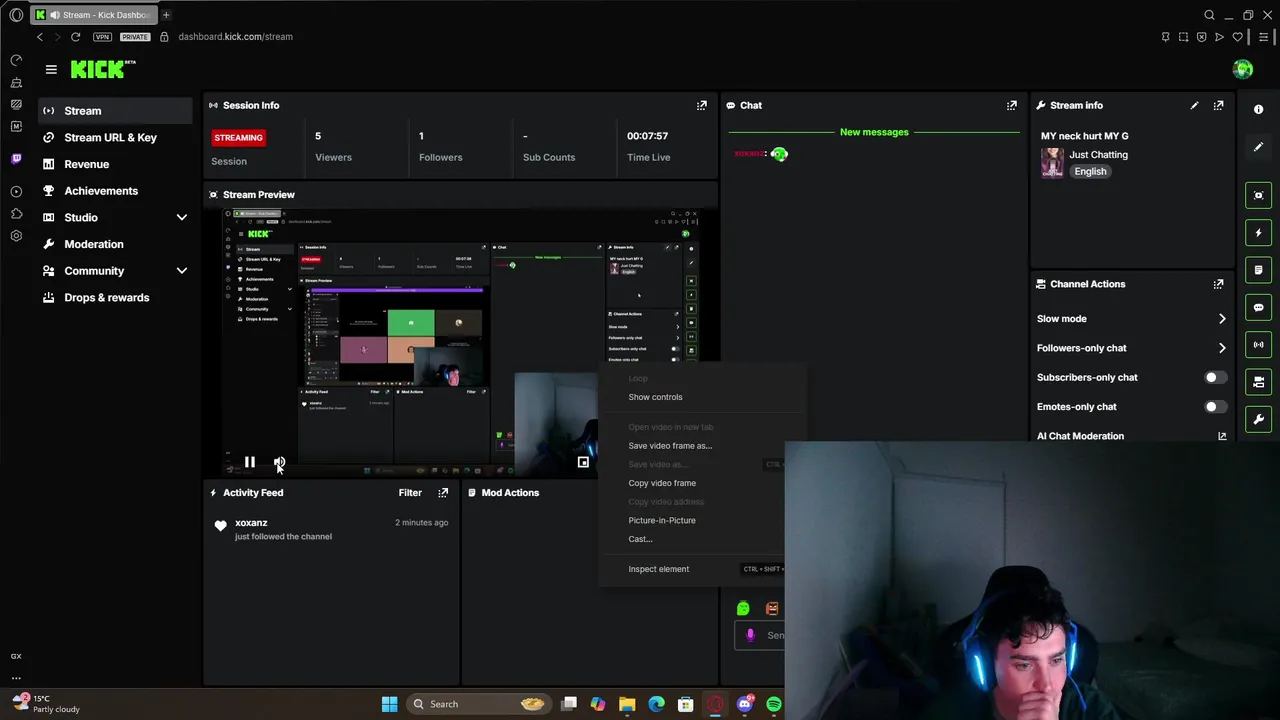Open the Slow mode options arrow
The height and width of the screenshot is (720, 1280).
1222,319
